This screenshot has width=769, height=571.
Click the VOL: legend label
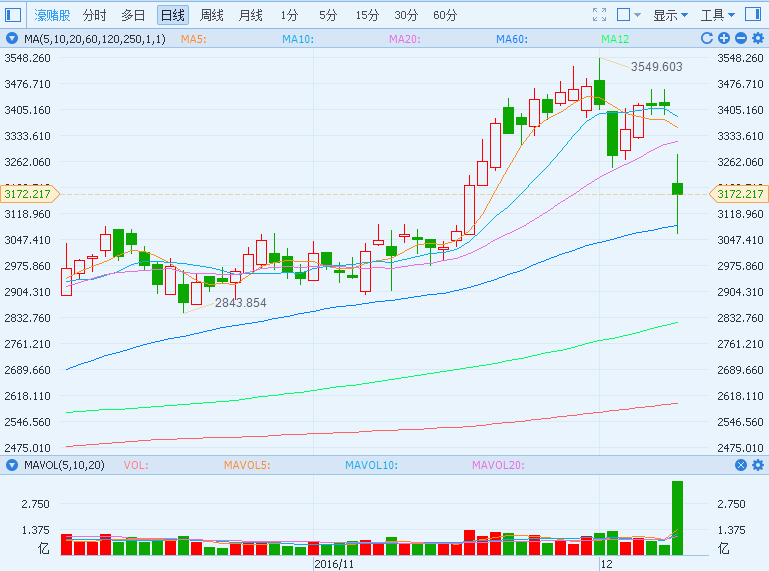[136, 465]
